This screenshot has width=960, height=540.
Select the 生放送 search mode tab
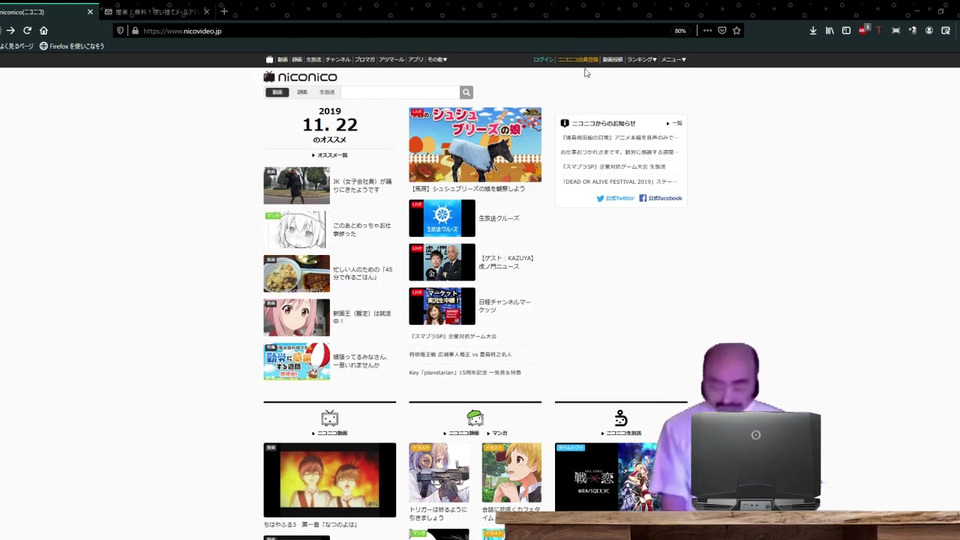pyautogui.click(x=327, y=92)
